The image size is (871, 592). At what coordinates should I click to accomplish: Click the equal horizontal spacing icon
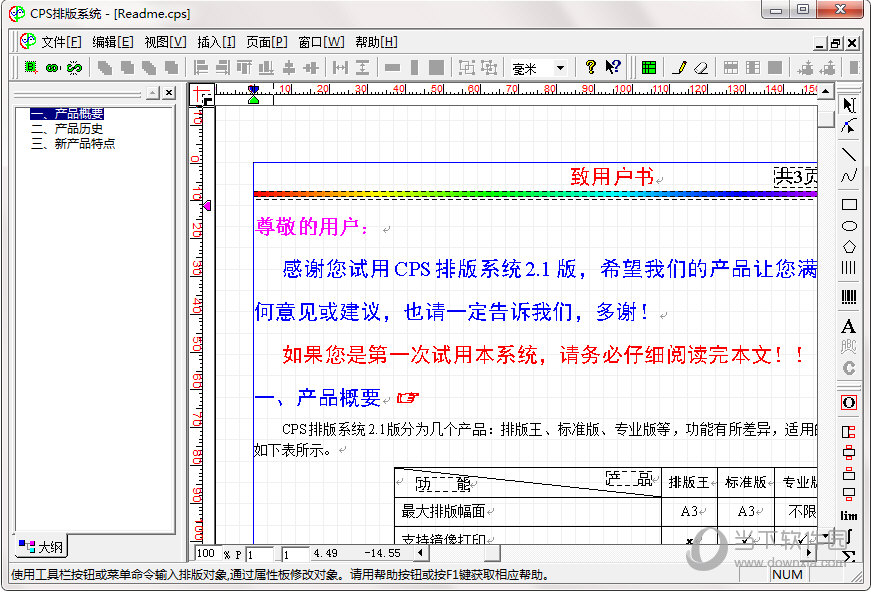tap(341, 68)
